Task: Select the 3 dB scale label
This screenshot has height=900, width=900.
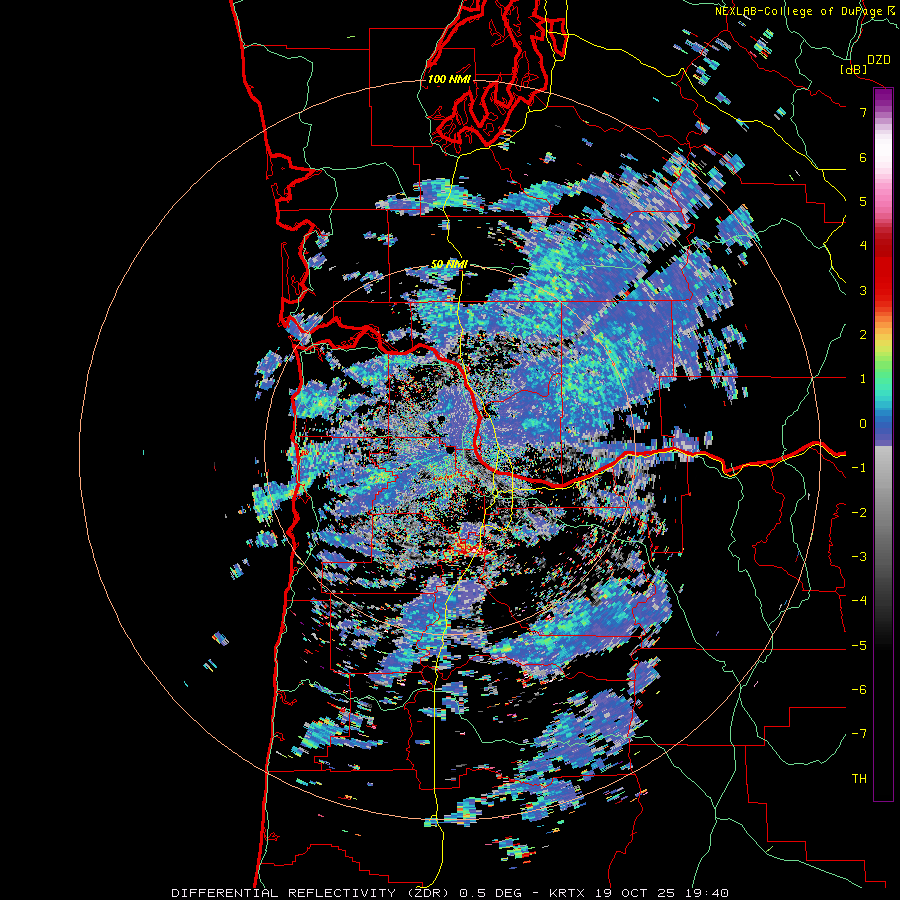Action: coord(863,290)
